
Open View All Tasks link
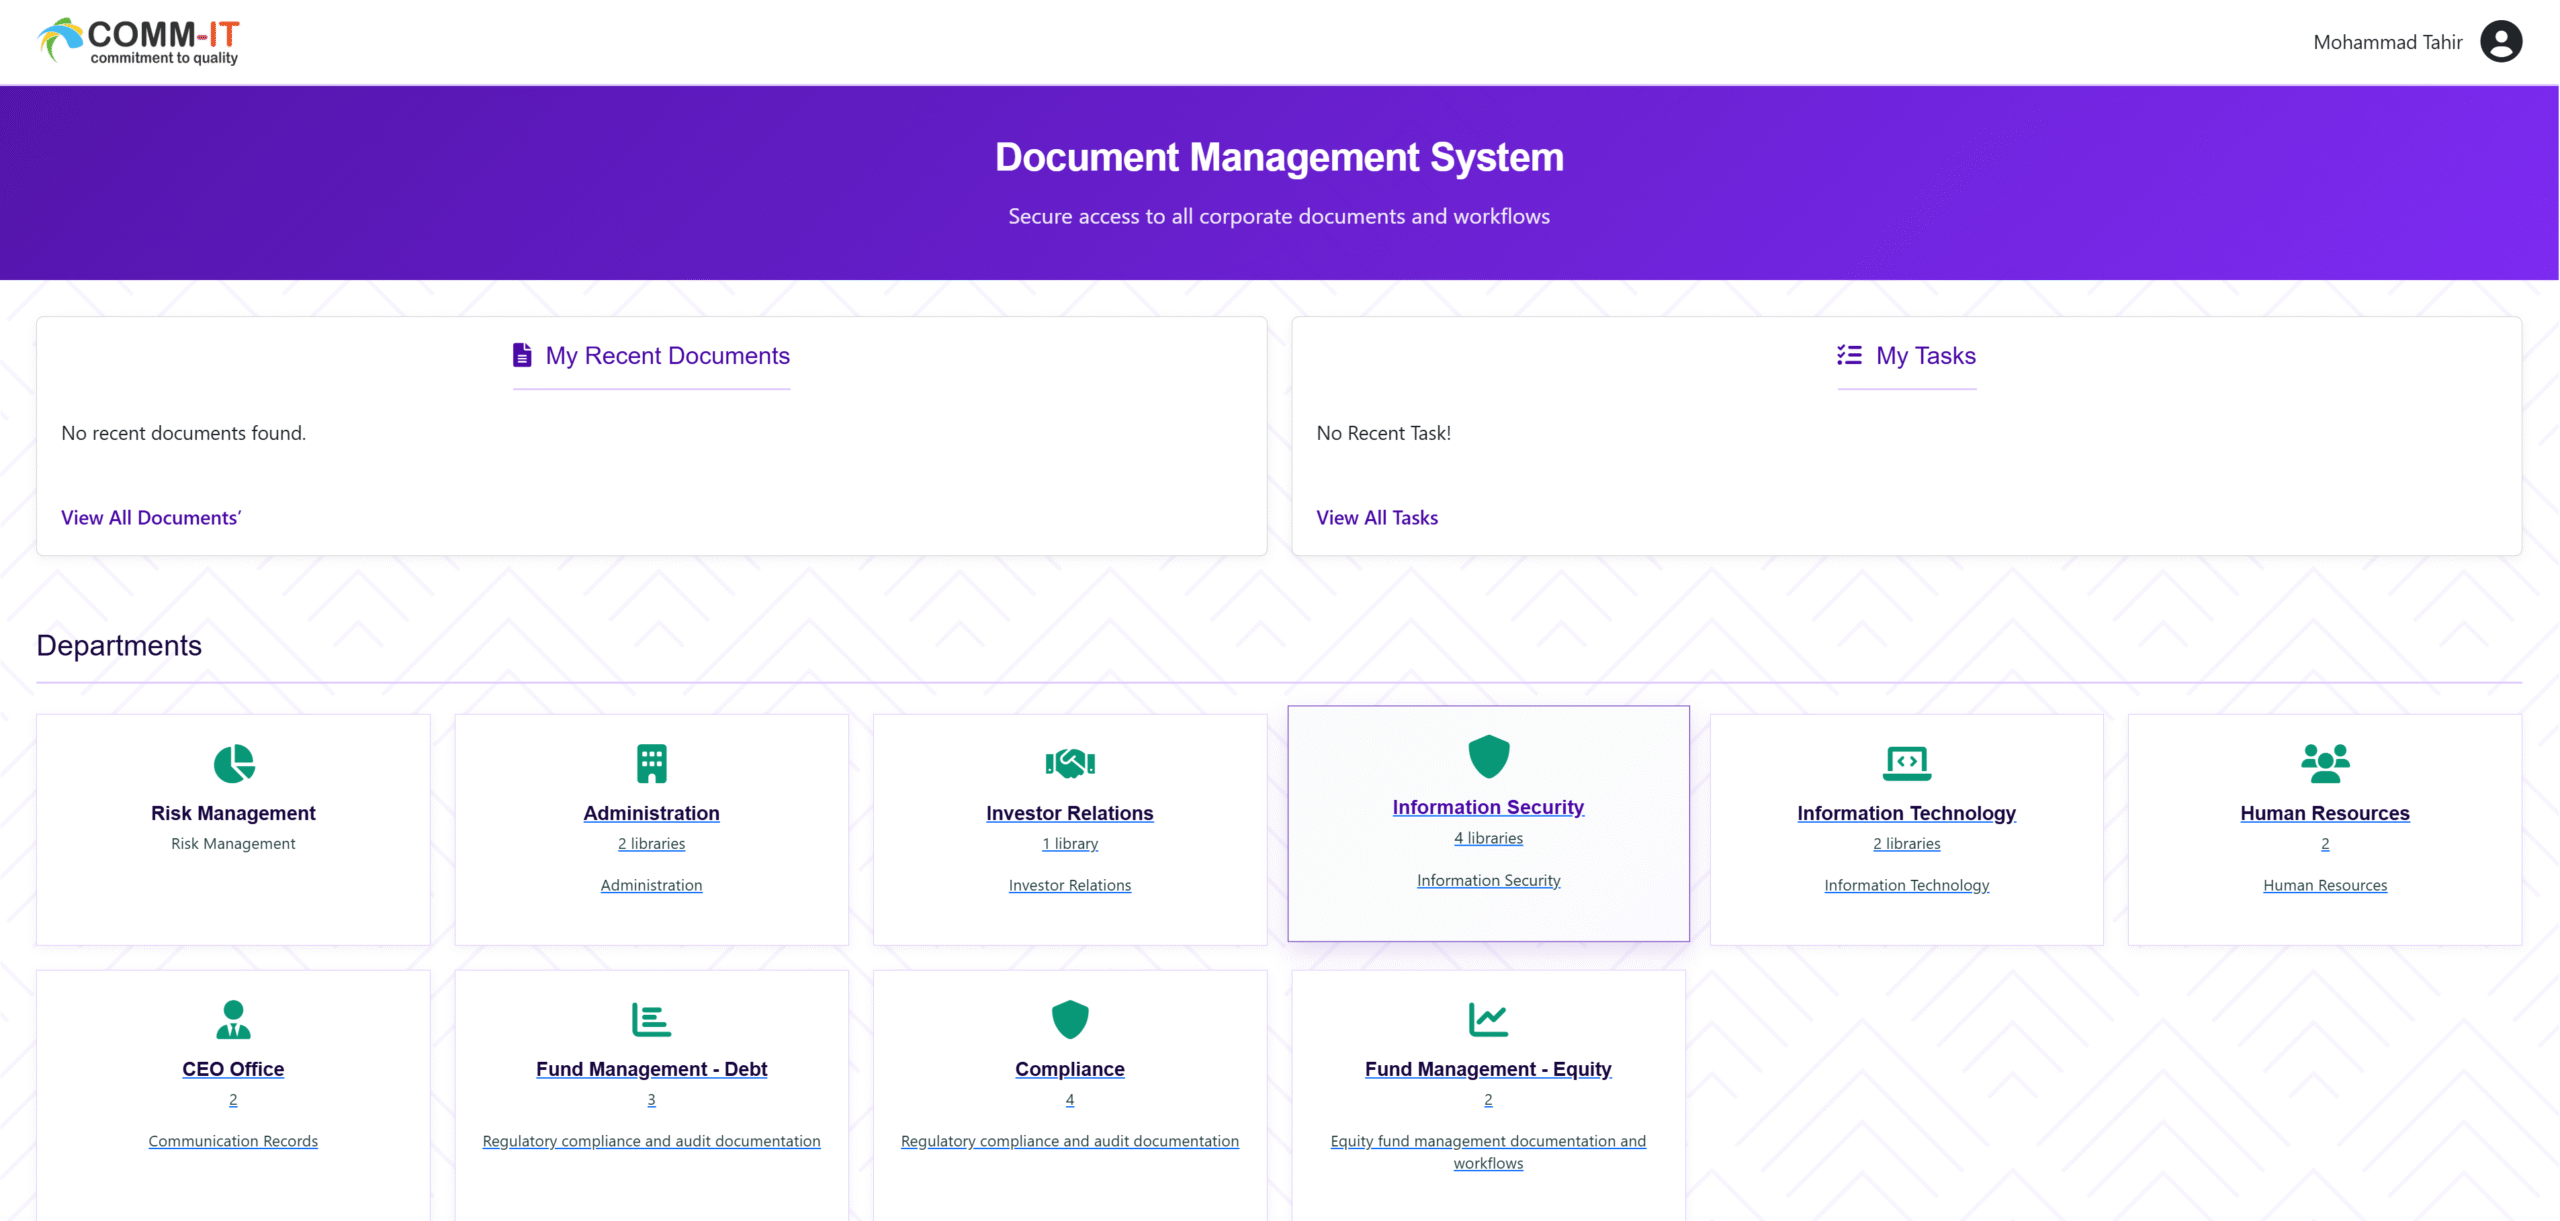(x=1377, y=518)
